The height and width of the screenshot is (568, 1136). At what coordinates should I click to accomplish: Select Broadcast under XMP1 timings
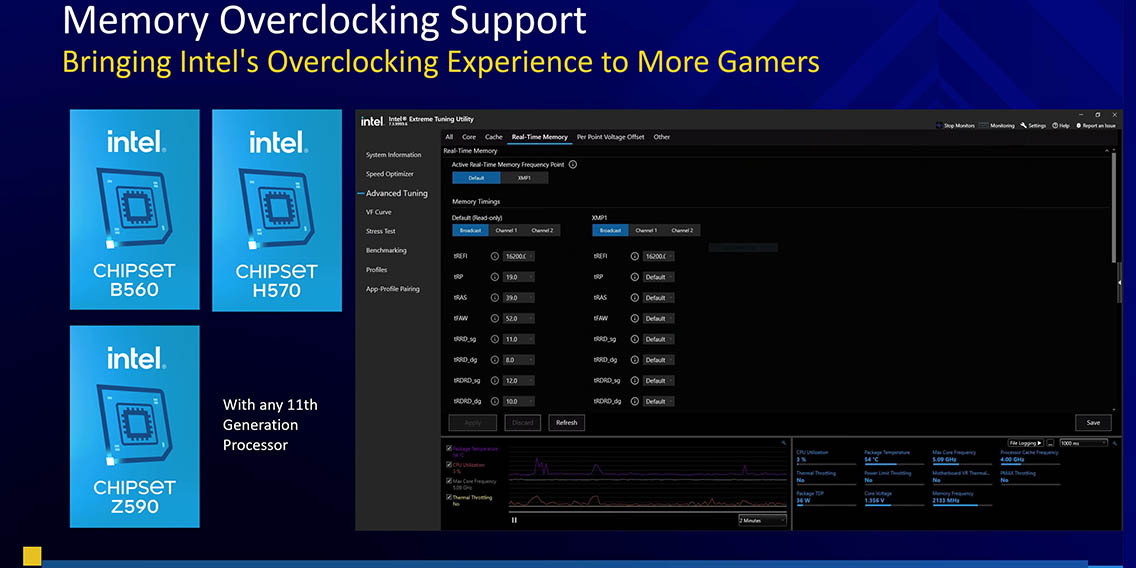(x=611, y=230)
